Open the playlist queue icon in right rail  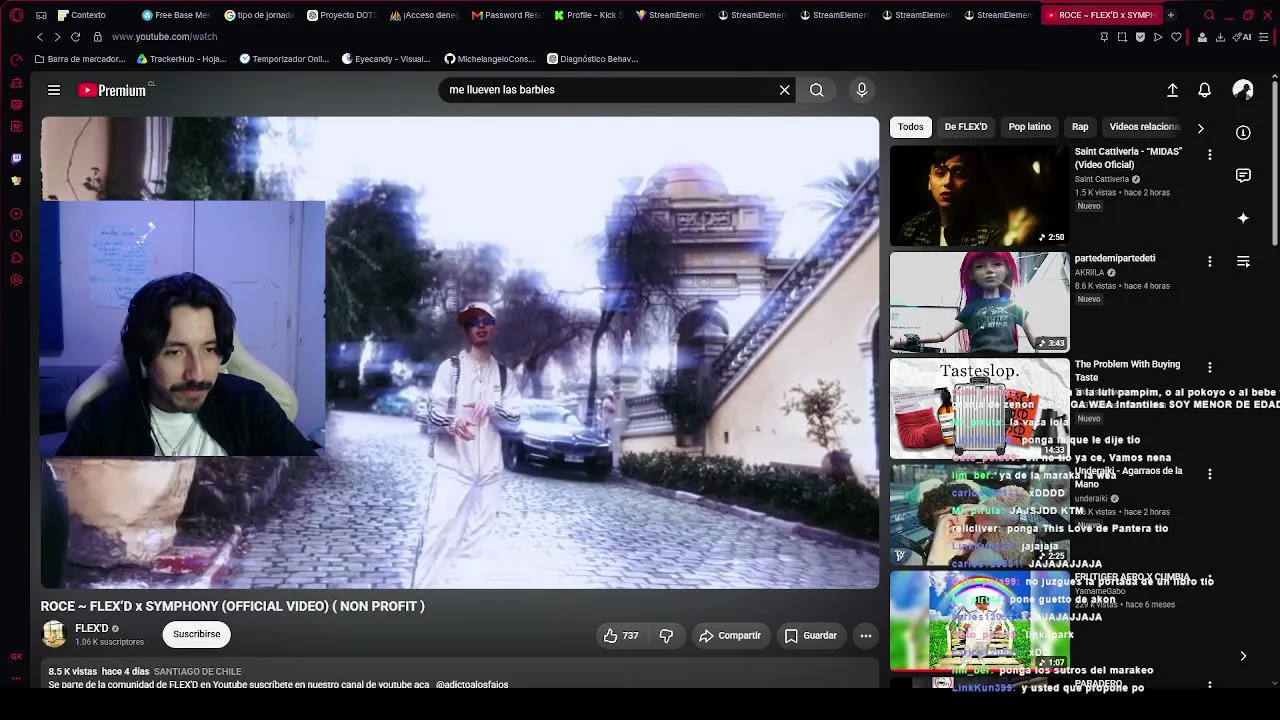(1243, 262)
